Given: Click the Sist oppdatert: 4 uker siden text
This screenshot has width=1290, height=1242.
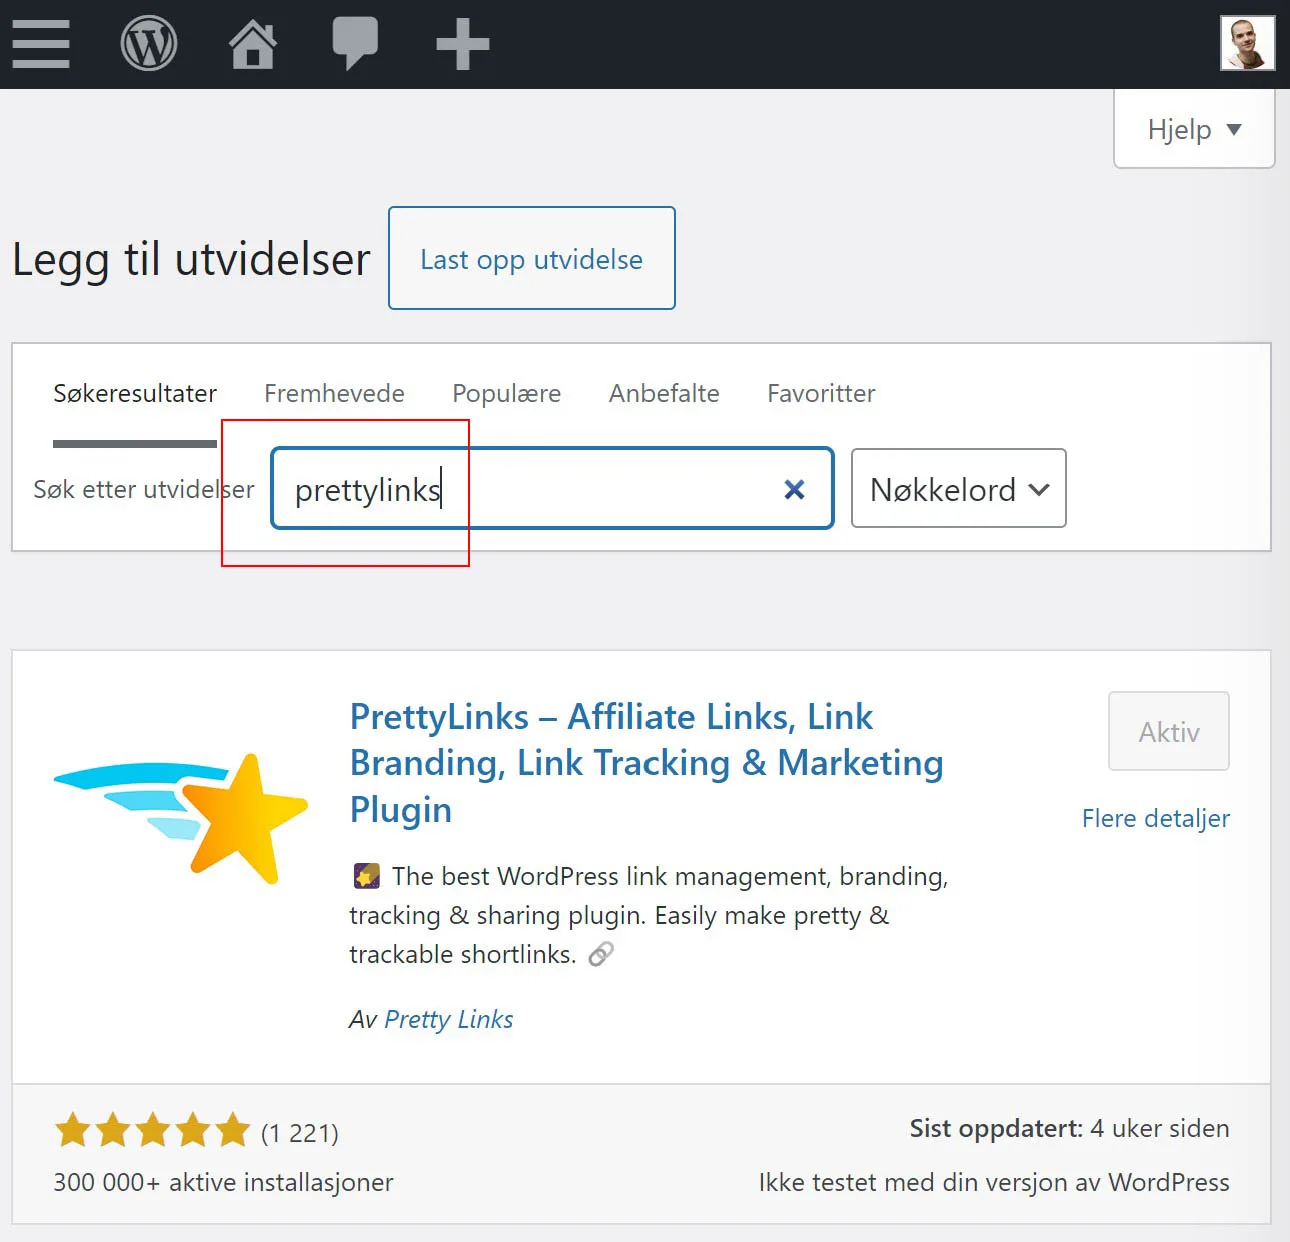Looking at the screenshot, I should pyautogui.click(x=1069, y=1128).
